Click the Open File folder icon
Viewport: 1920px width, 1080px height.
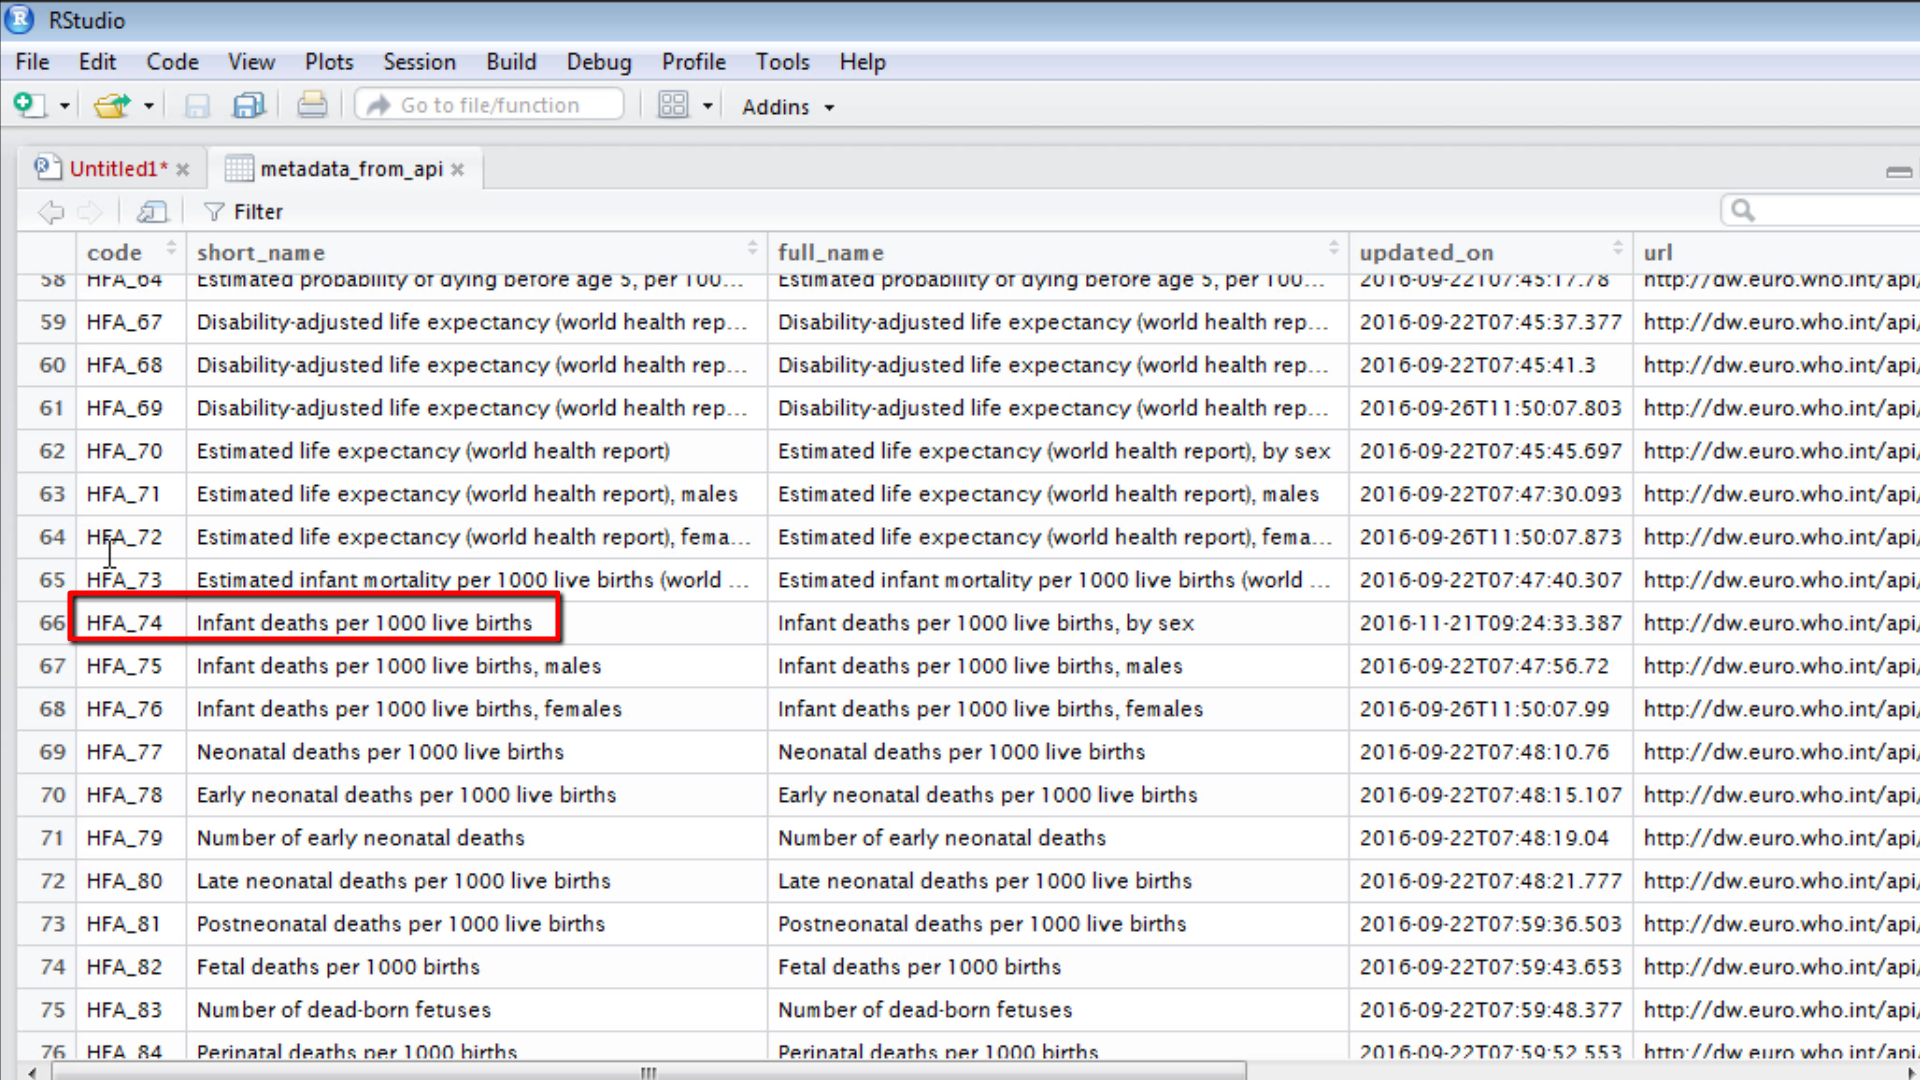[112, 105]
